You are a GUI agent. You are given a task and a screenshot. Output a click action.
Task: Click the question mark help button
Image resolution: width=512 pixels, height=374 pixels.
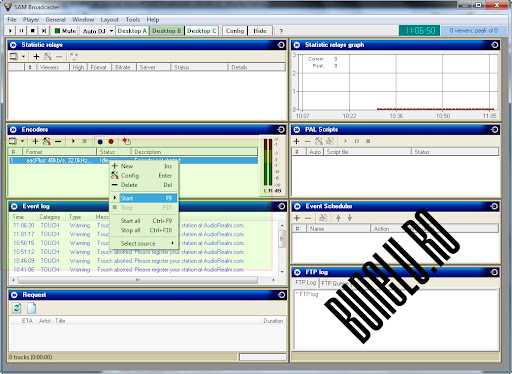point(281,31)
